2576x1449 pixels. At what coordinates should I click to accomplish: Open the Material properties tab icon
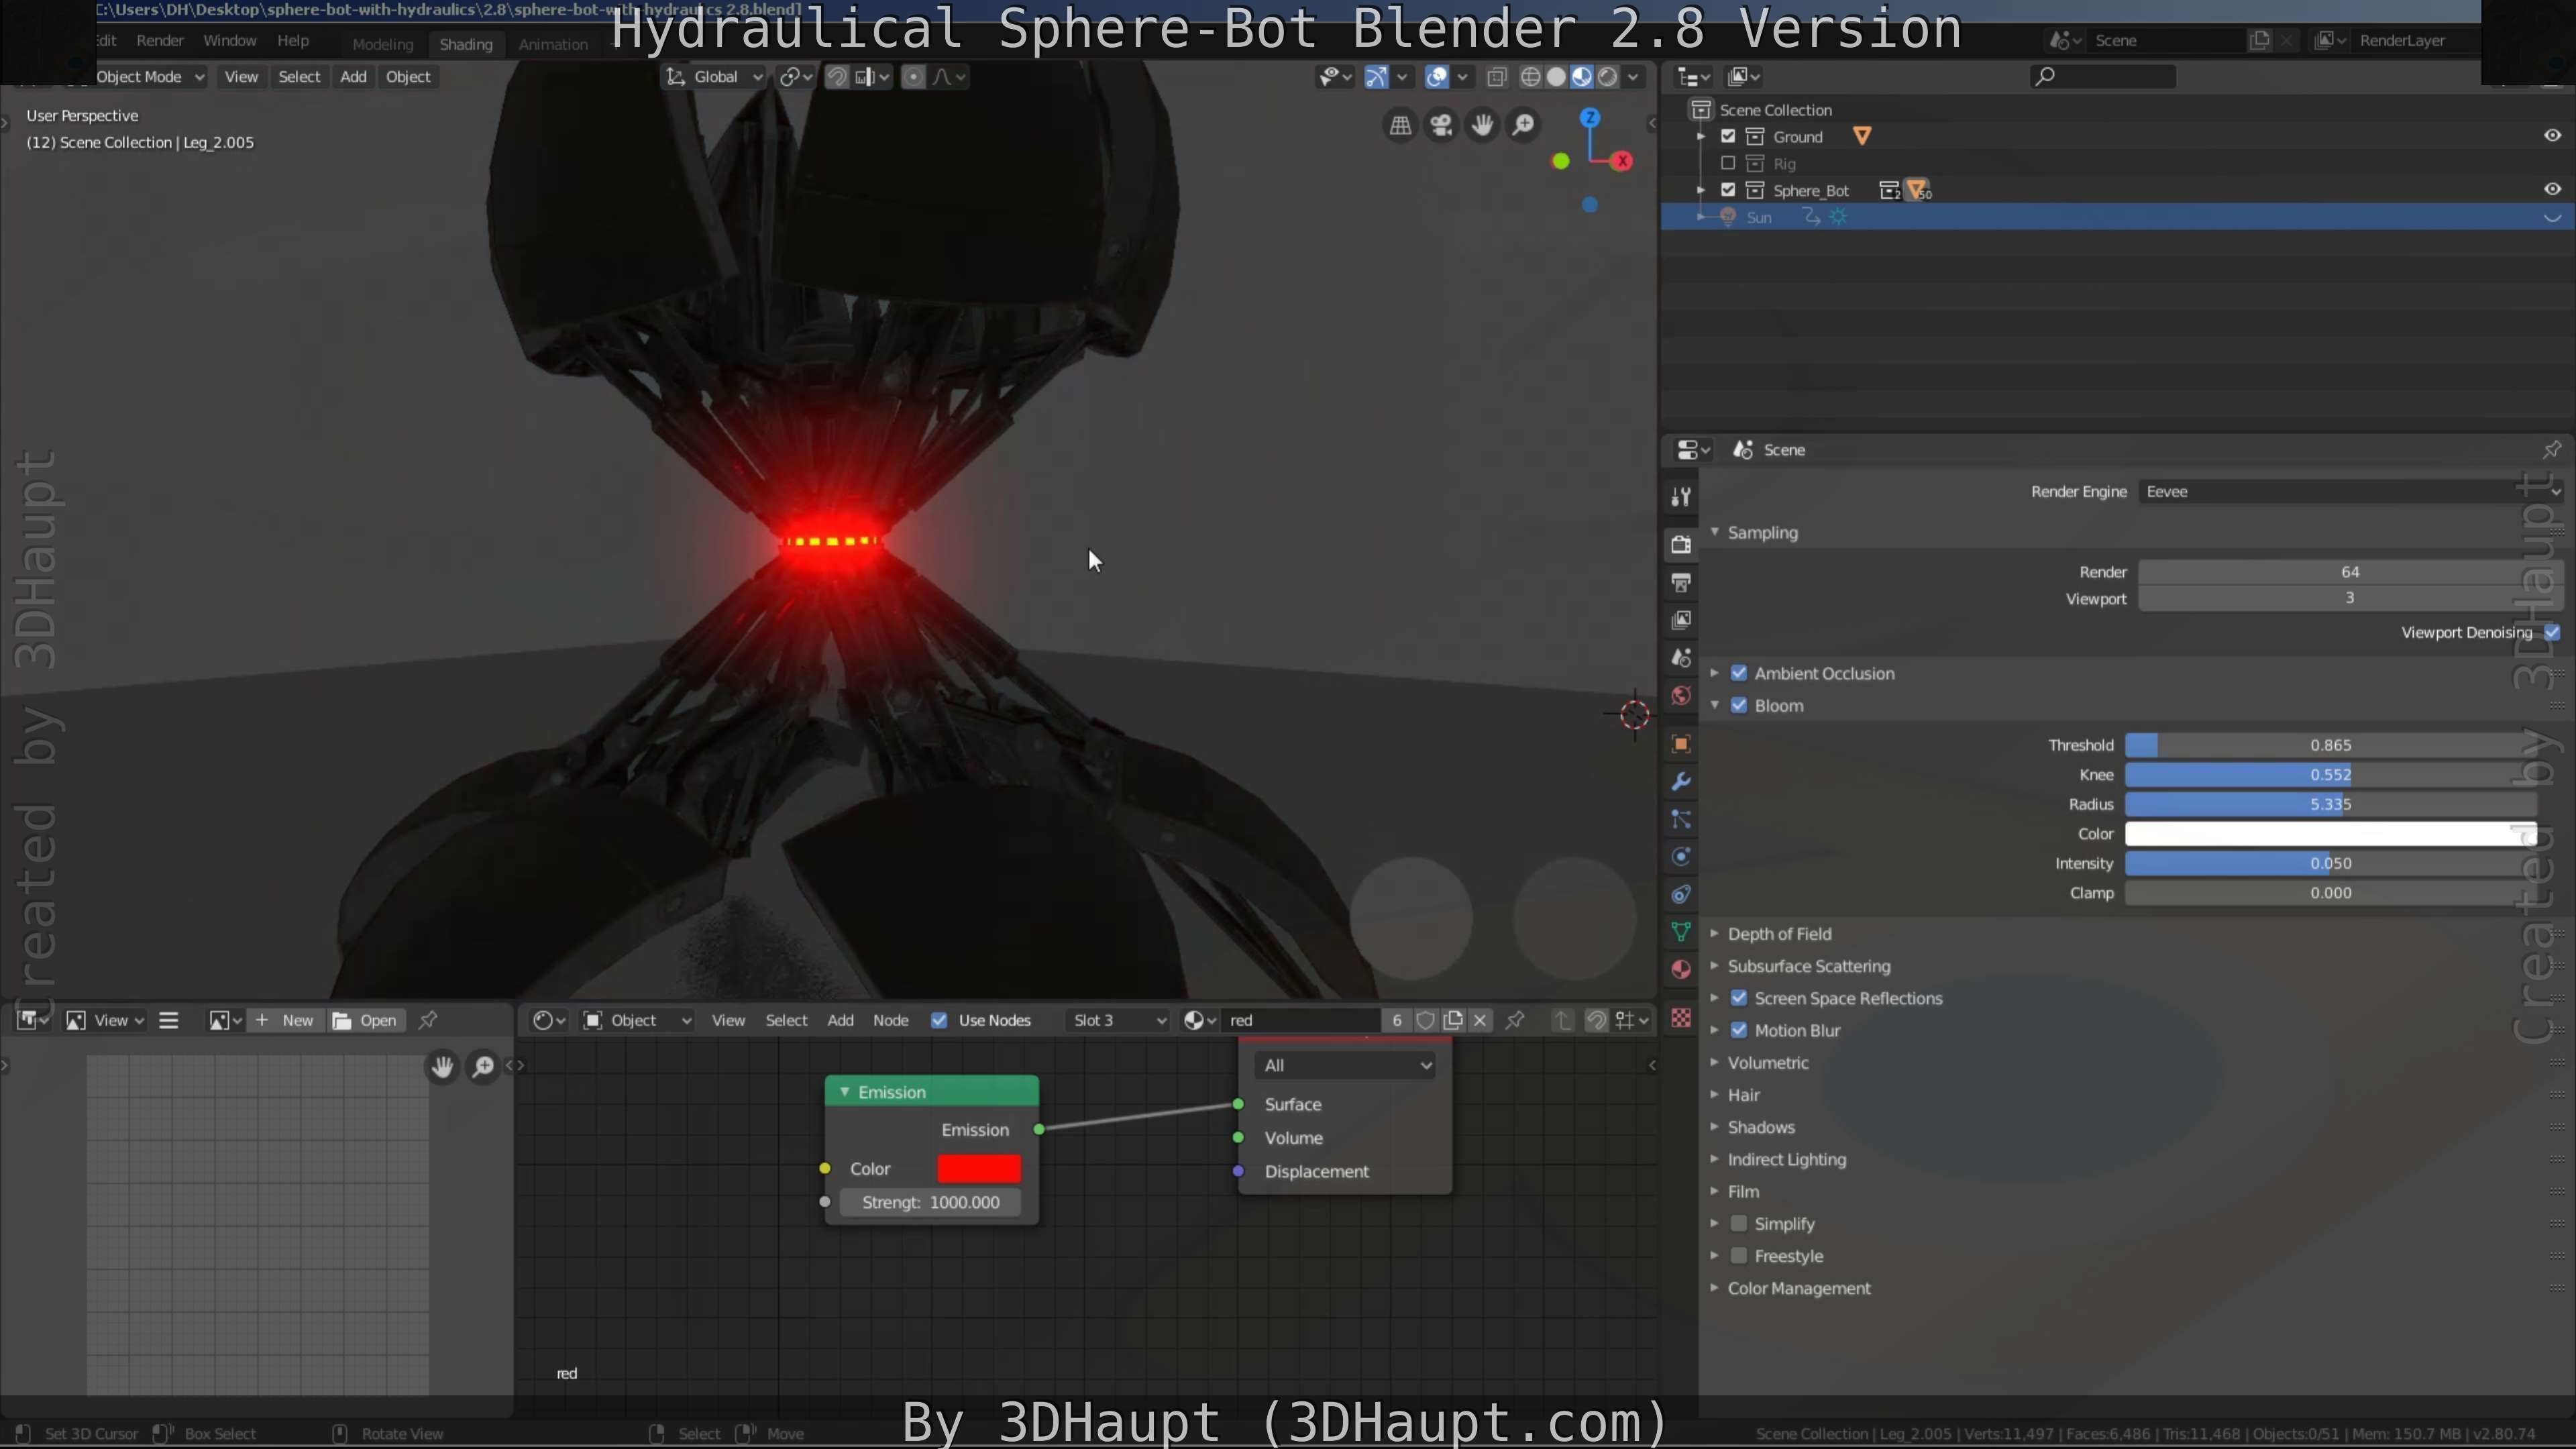[x=1681, y=970]
